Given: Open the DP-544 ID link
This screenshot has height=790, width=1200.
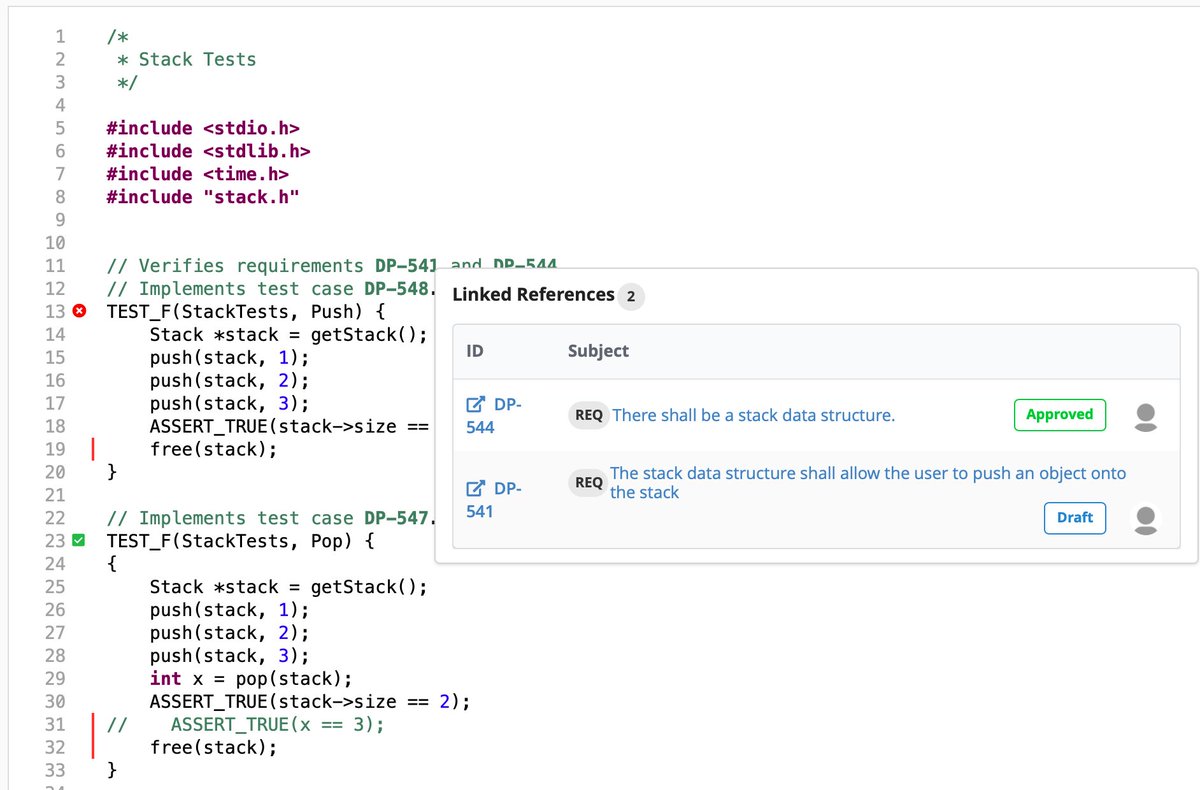Looking at the screenshot, I should tap(495, 416).
